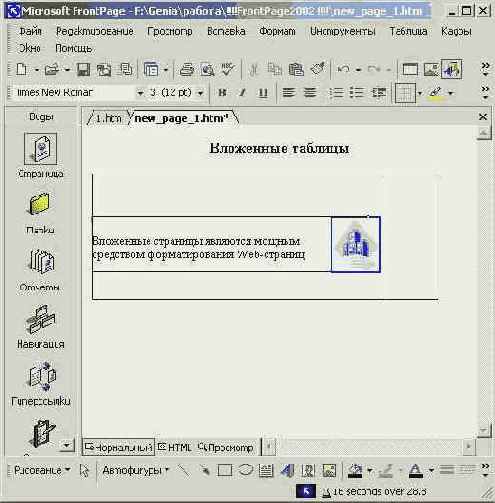The image size is (495, 503).
Task: Open the Reports view in Views bar
Action: click(x=40, y=270)
